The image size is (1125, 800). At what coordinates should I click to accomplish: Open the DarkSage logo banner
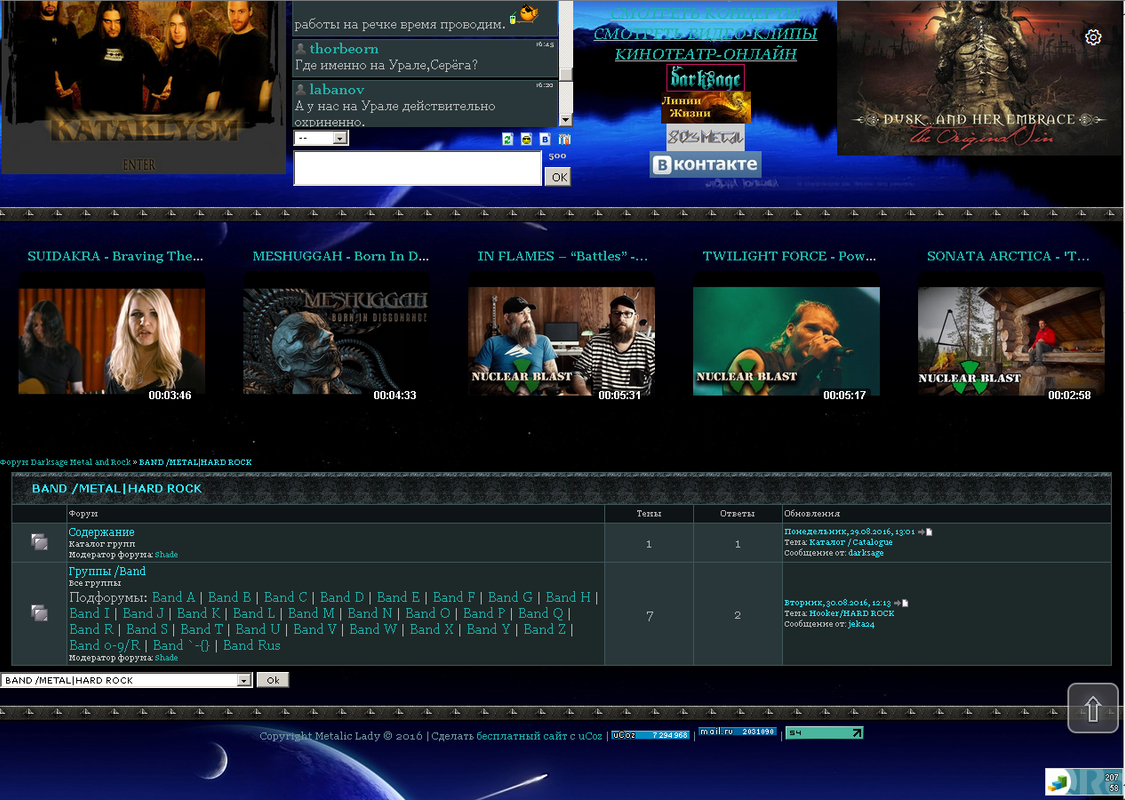pos(705,78)
